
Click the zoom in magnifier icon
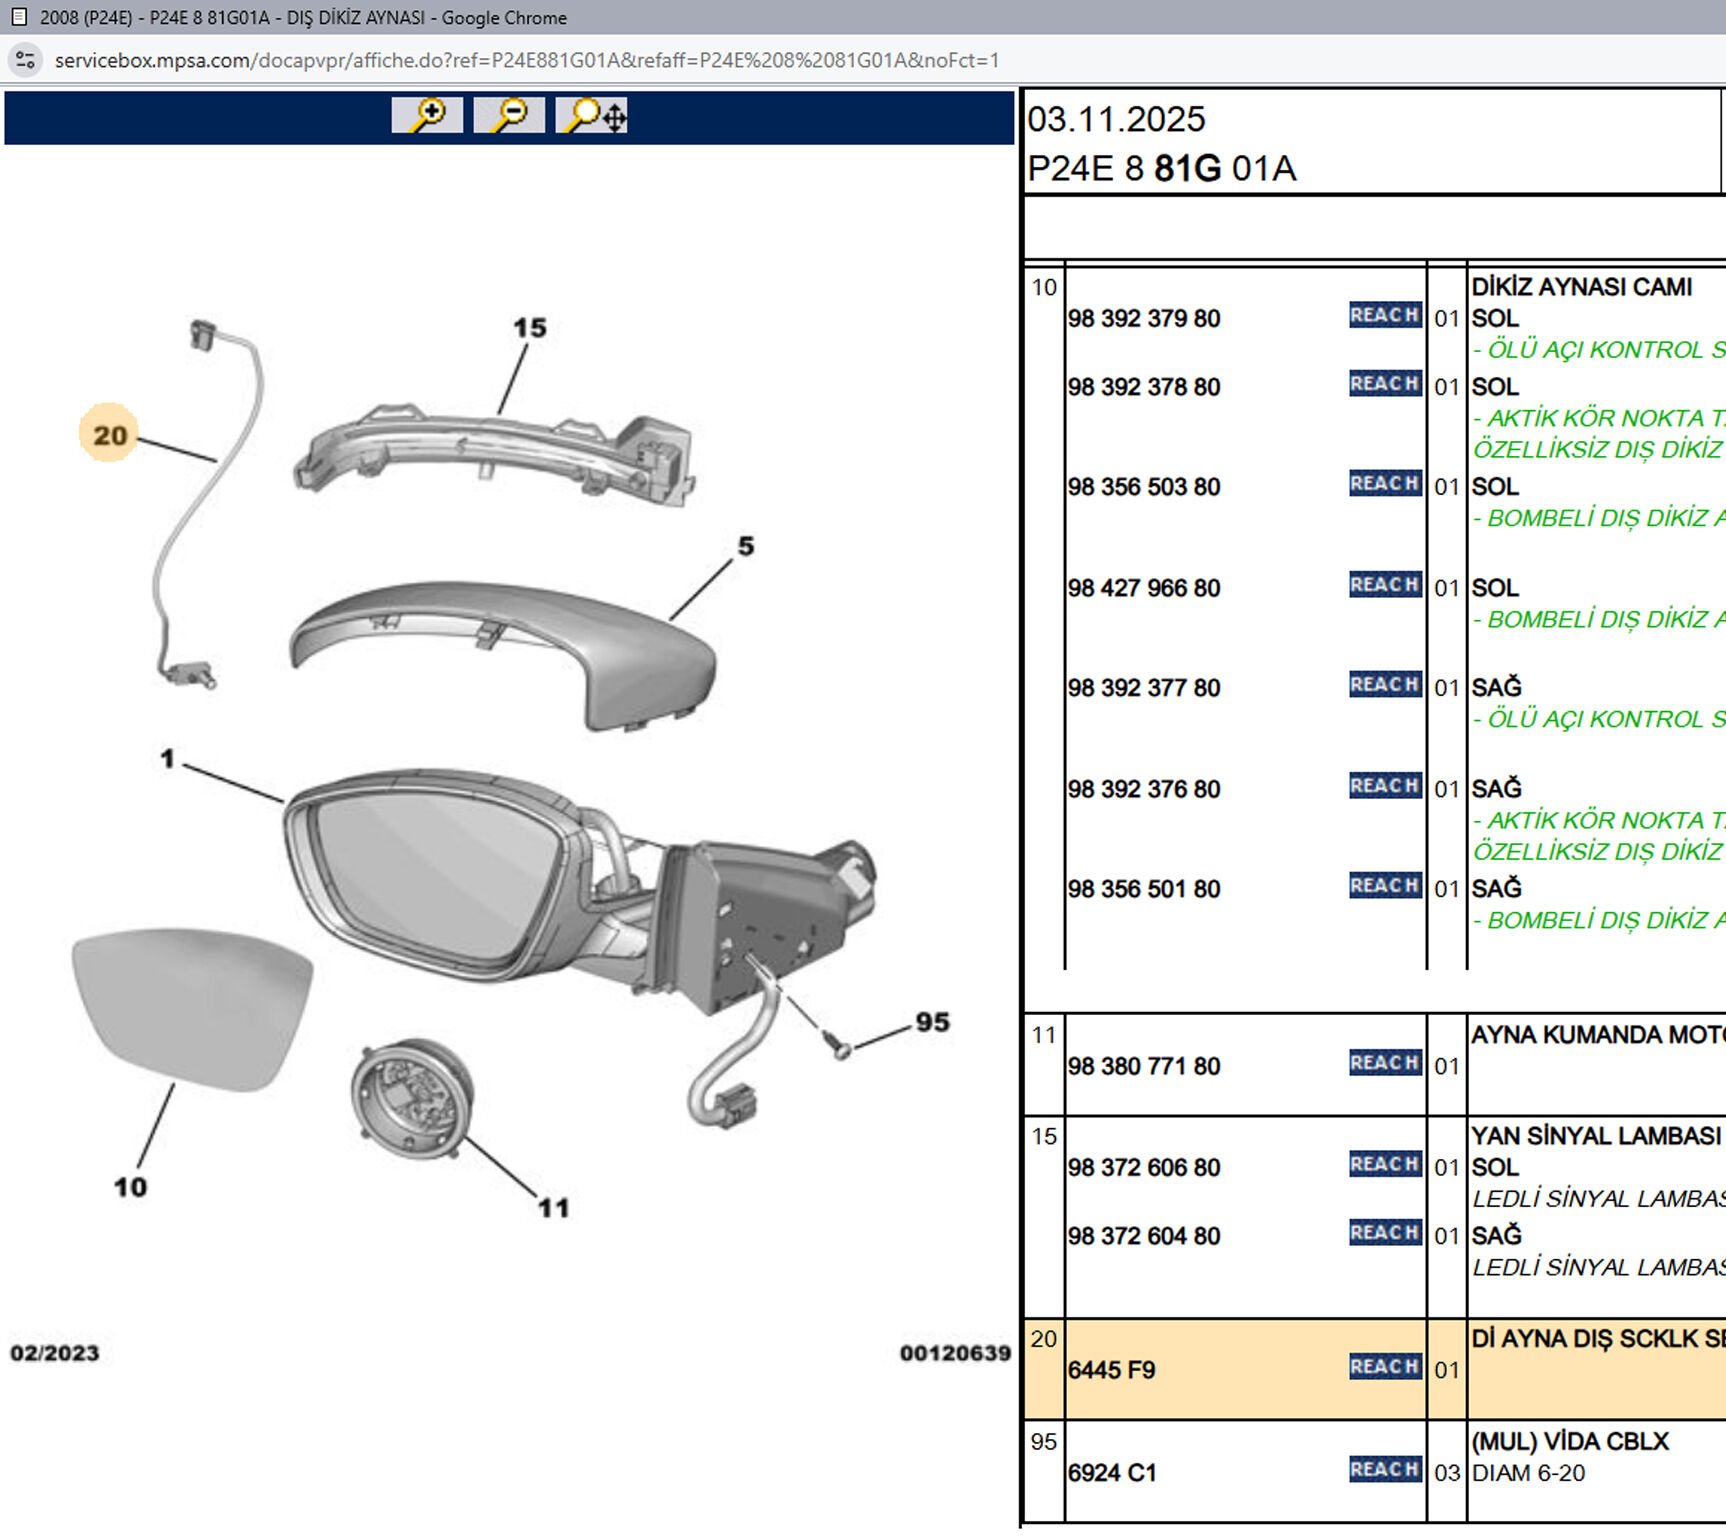(427, 115)
